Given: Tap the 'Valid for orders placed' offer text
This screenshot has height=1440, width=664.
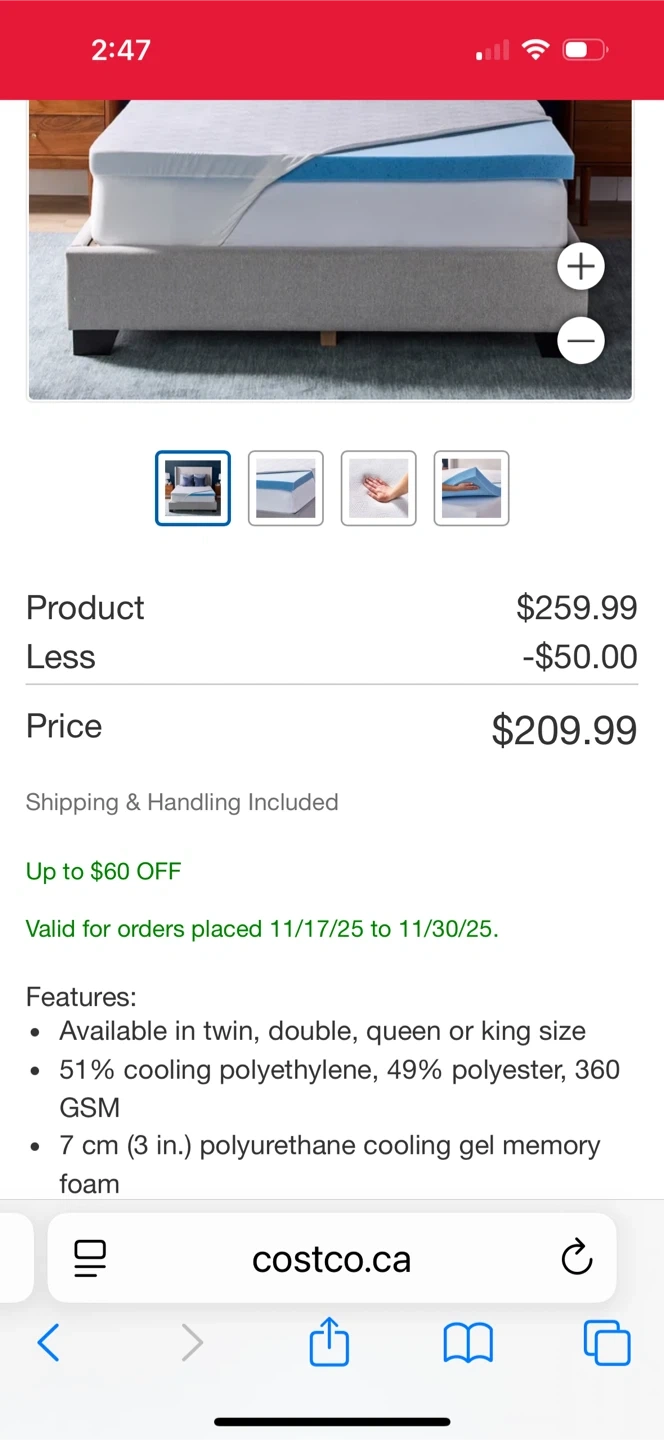Looking at the screenshot, I should coord(262,929).
